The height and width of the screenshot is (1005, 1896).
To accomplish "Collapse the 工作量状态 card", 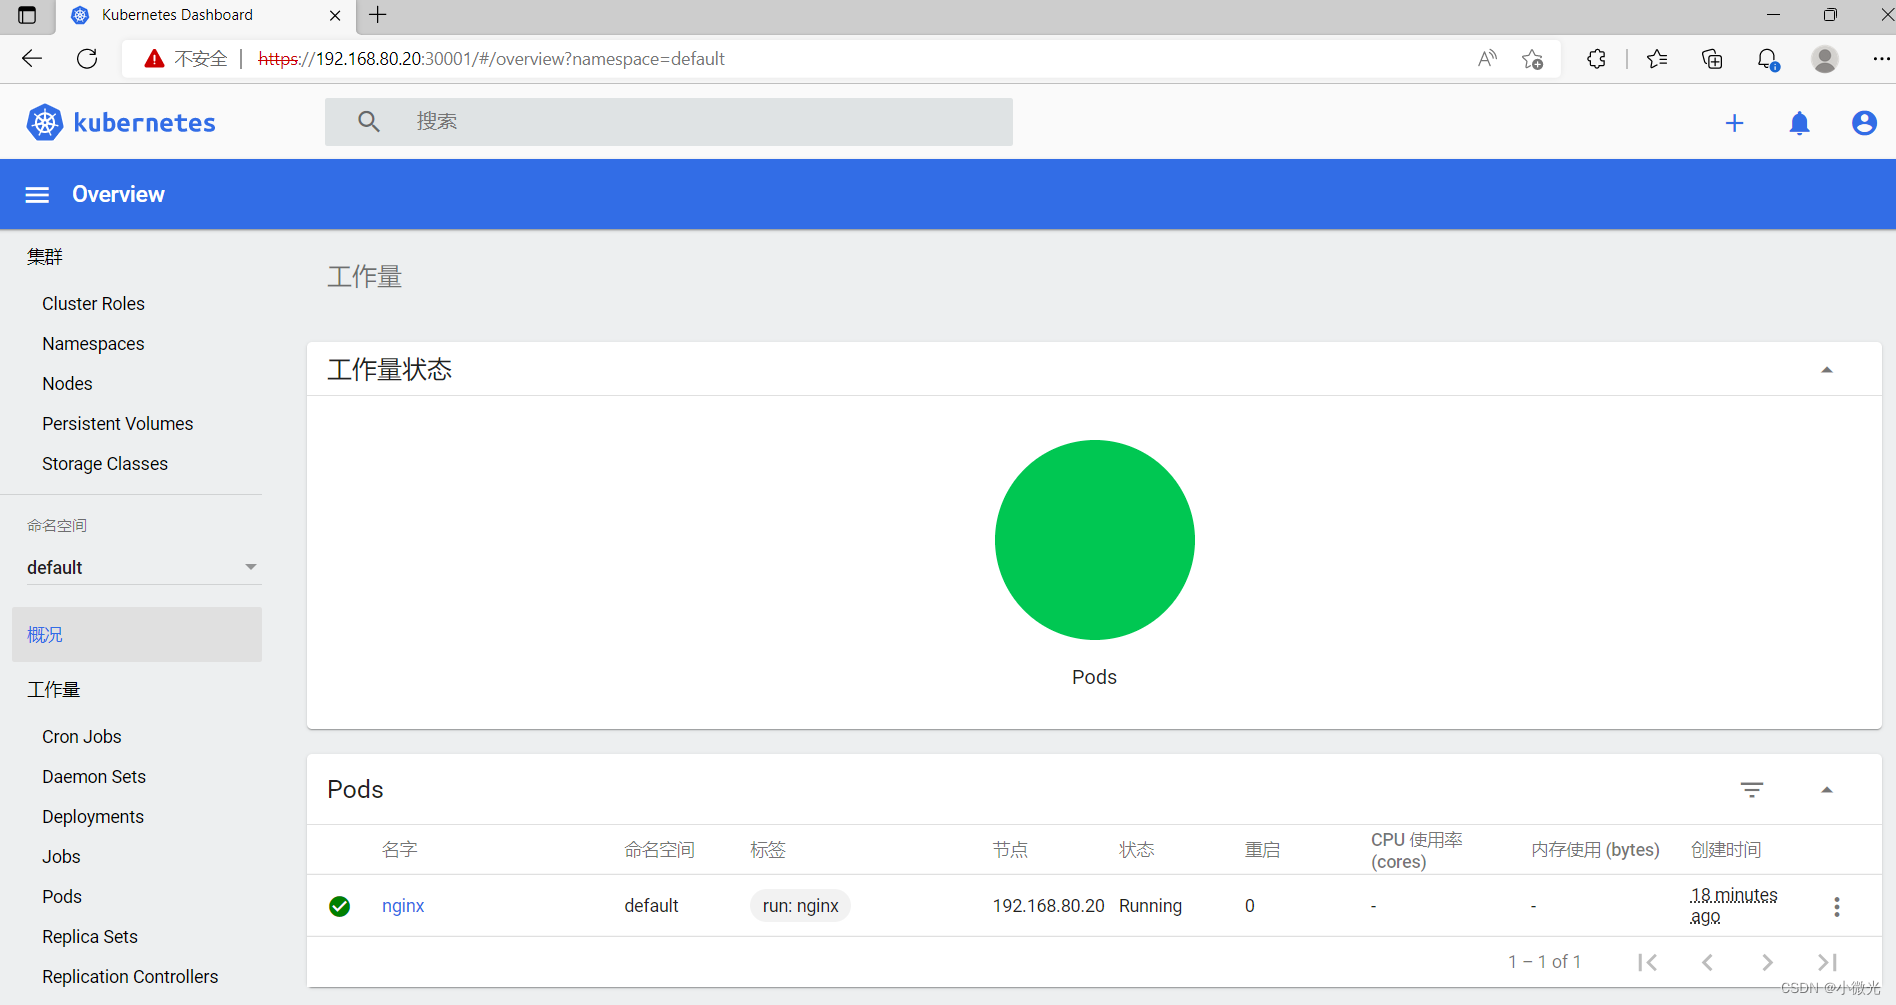I will tap(1827, 370).
